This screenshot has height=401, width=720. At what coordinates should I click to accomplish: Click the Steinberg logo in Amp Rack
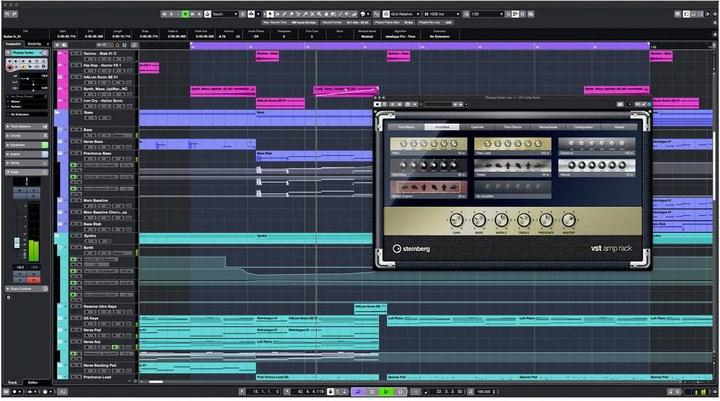(x=411, y=249)
